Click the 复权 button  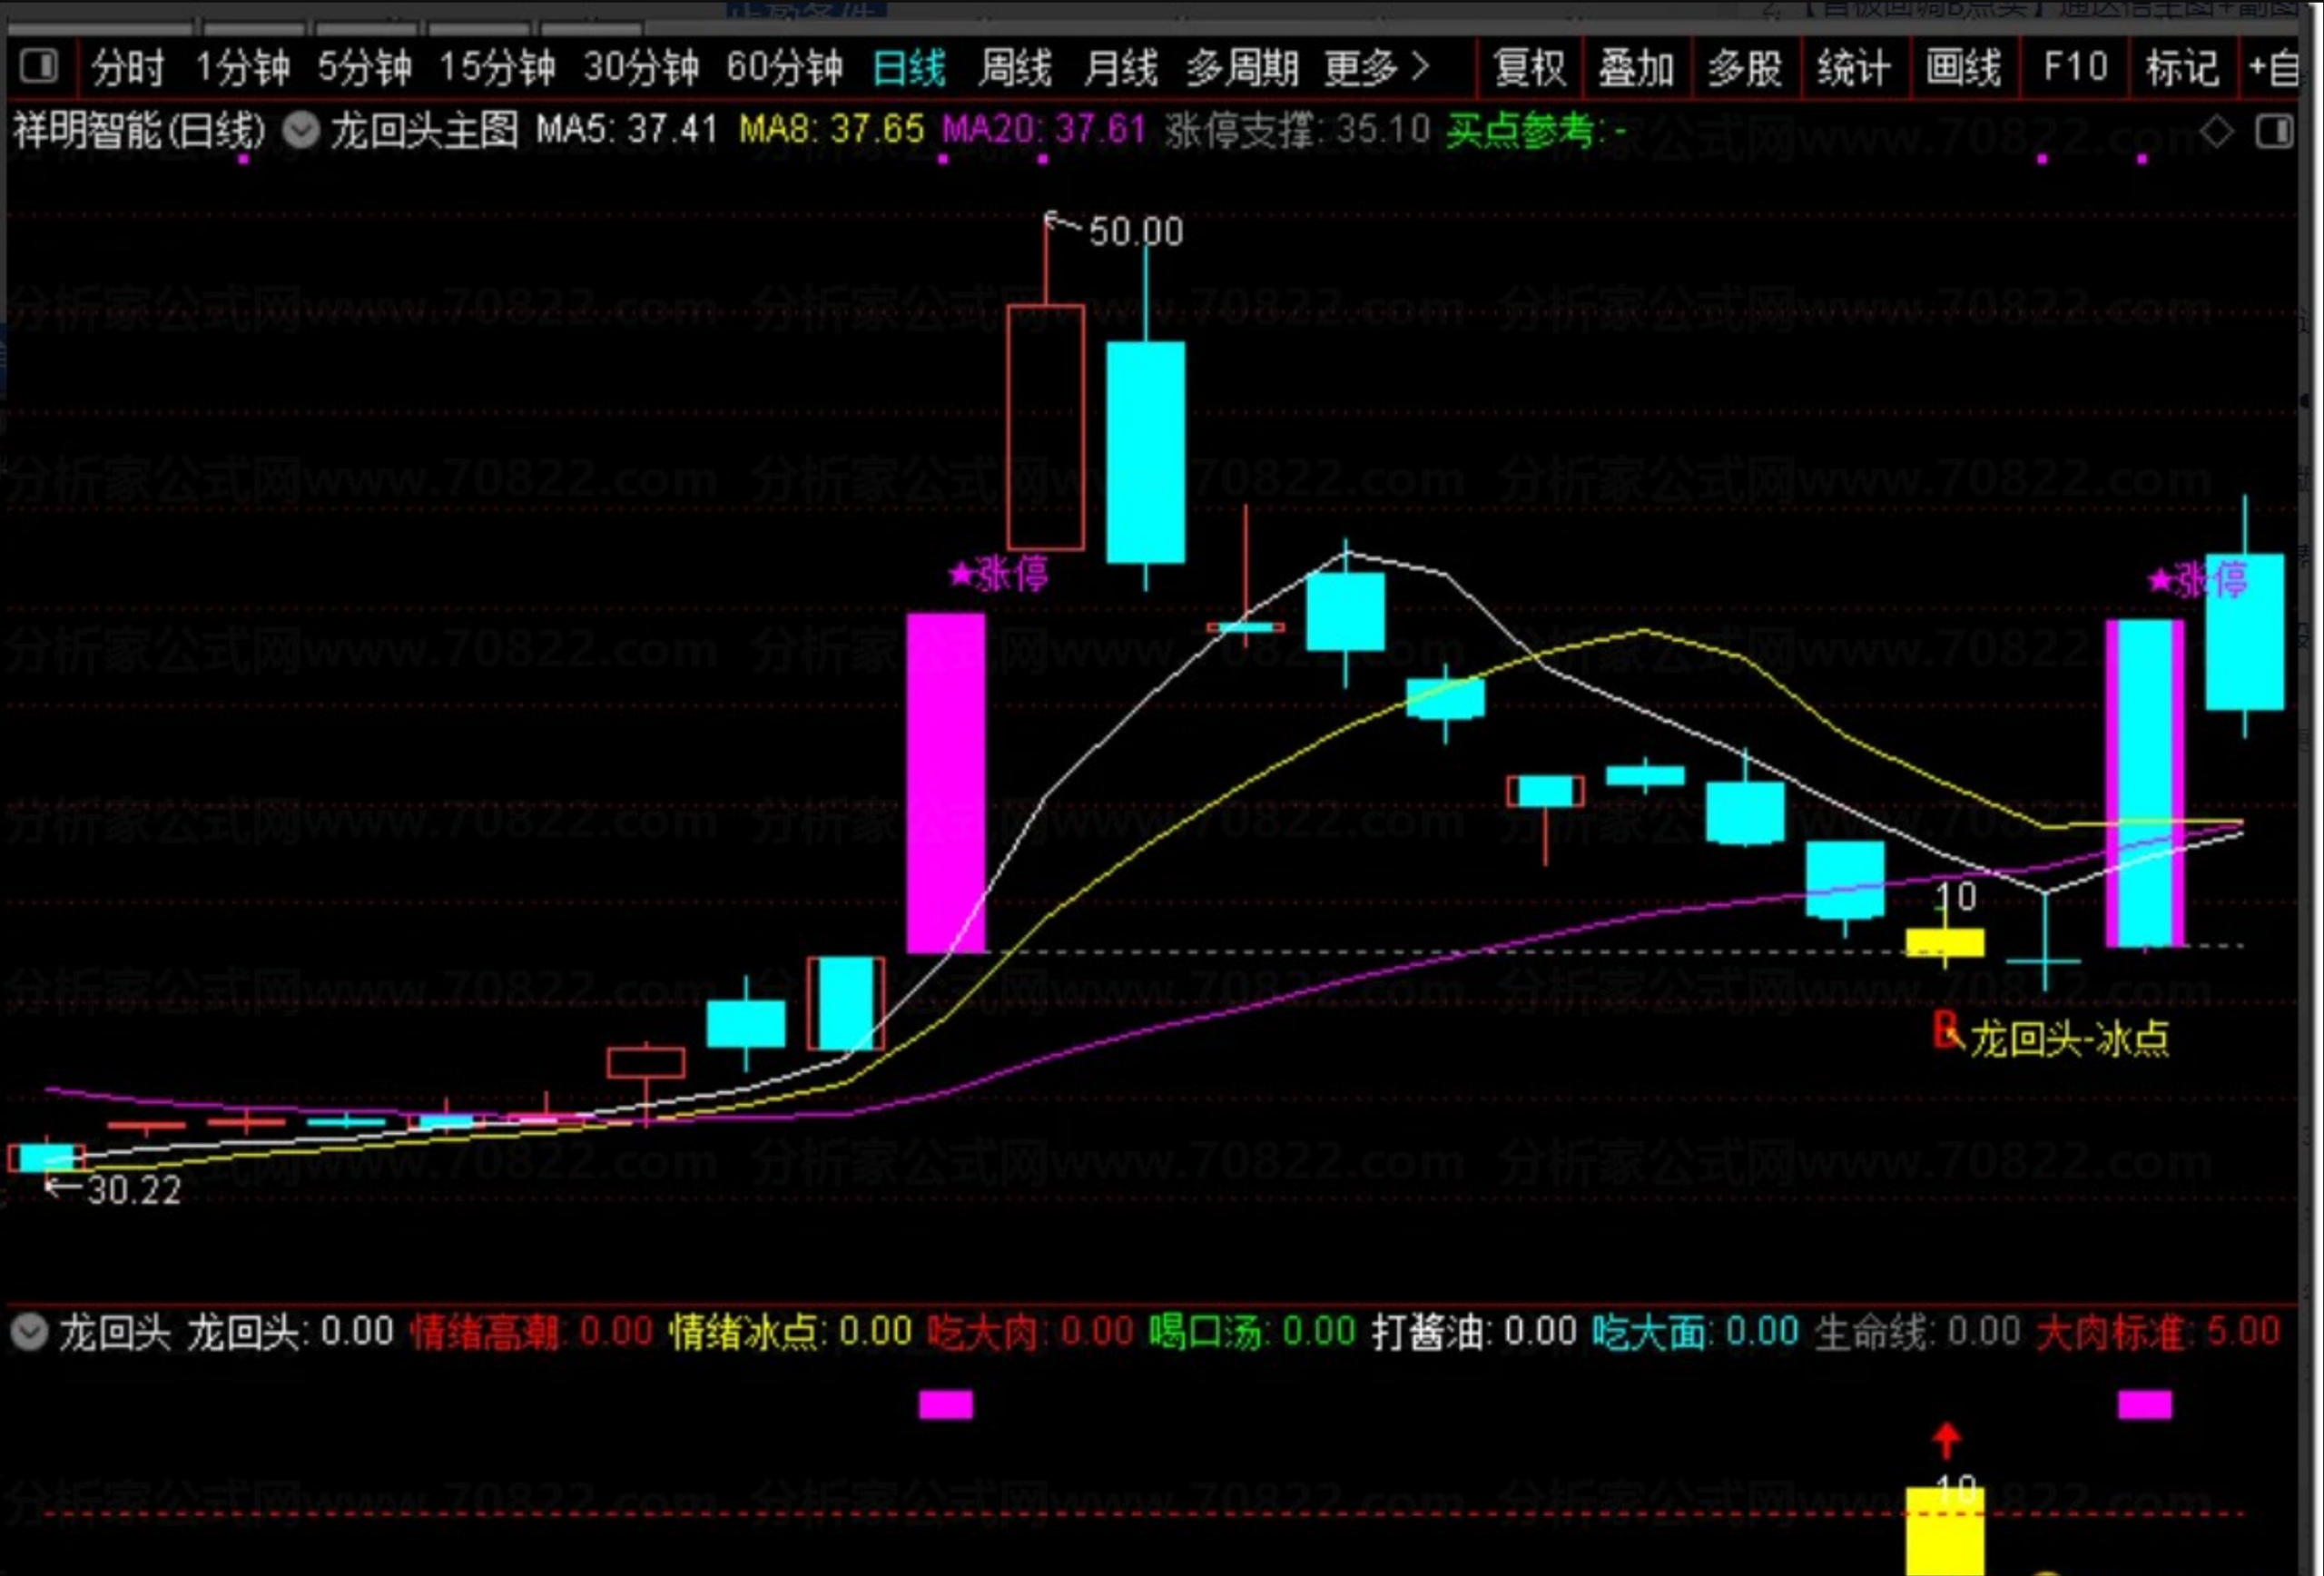(1529, 68)
